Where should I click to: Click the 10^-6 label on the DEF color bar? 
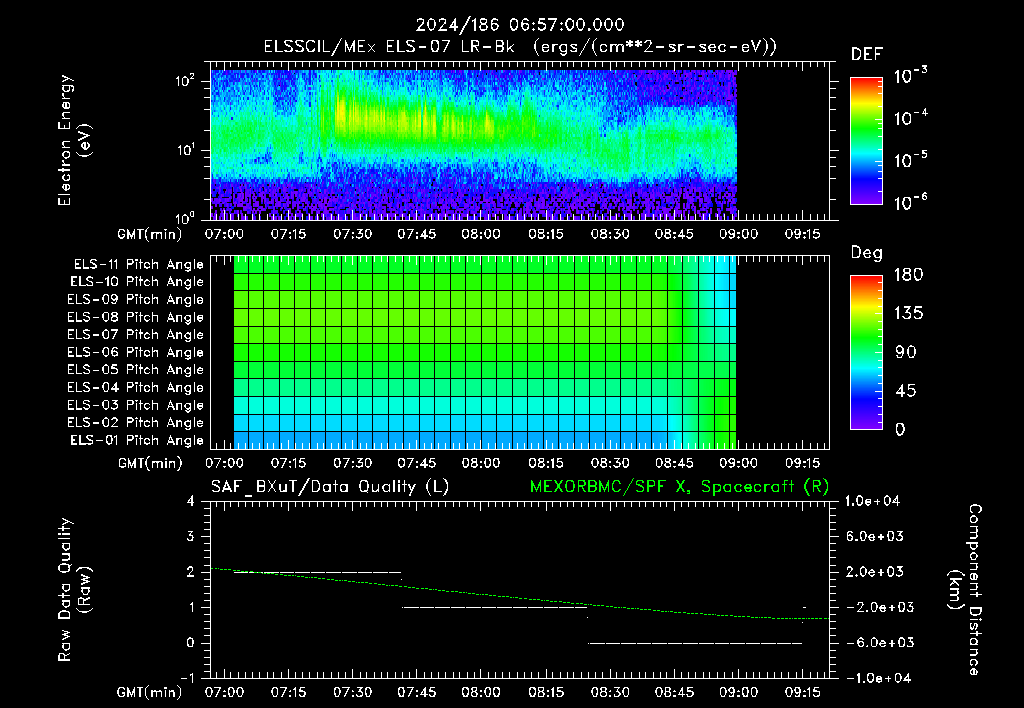[910, 202]
